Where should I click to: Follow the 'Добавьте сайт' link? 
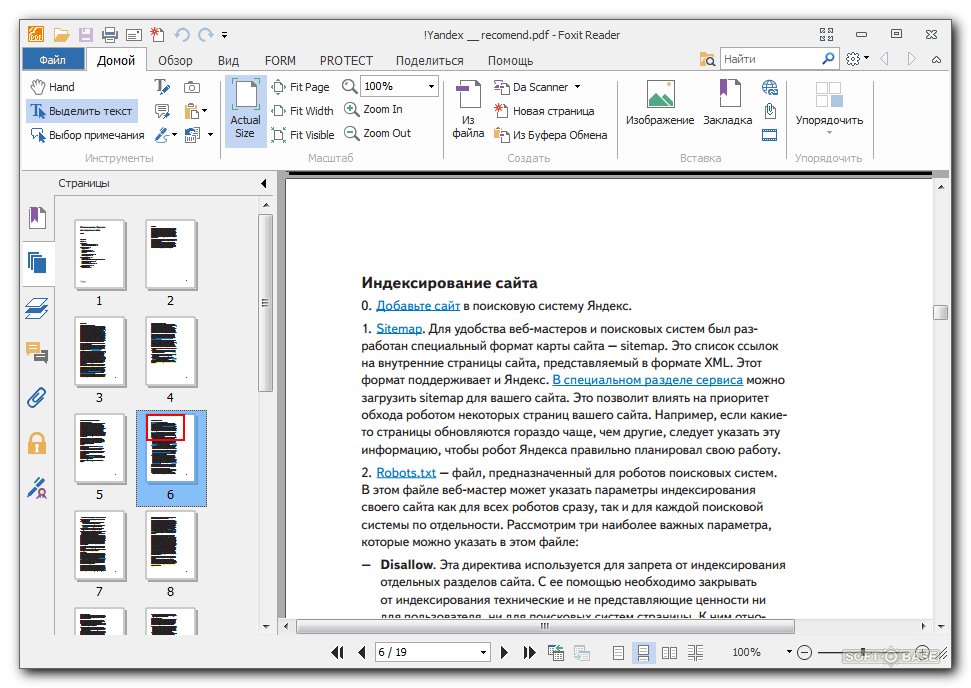(418, 306)
